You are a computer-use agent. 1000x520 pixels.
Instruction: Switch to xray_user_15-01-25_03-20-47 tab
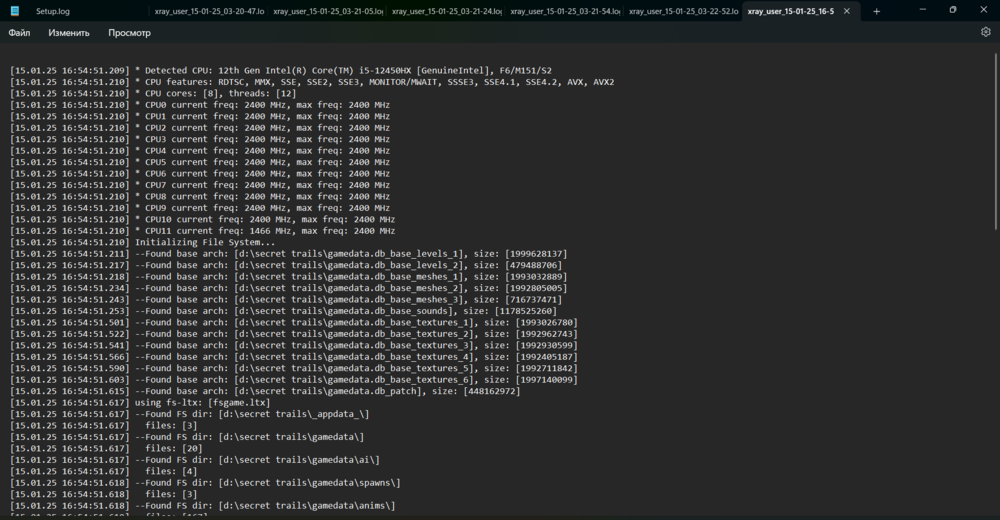pos(209,11)
